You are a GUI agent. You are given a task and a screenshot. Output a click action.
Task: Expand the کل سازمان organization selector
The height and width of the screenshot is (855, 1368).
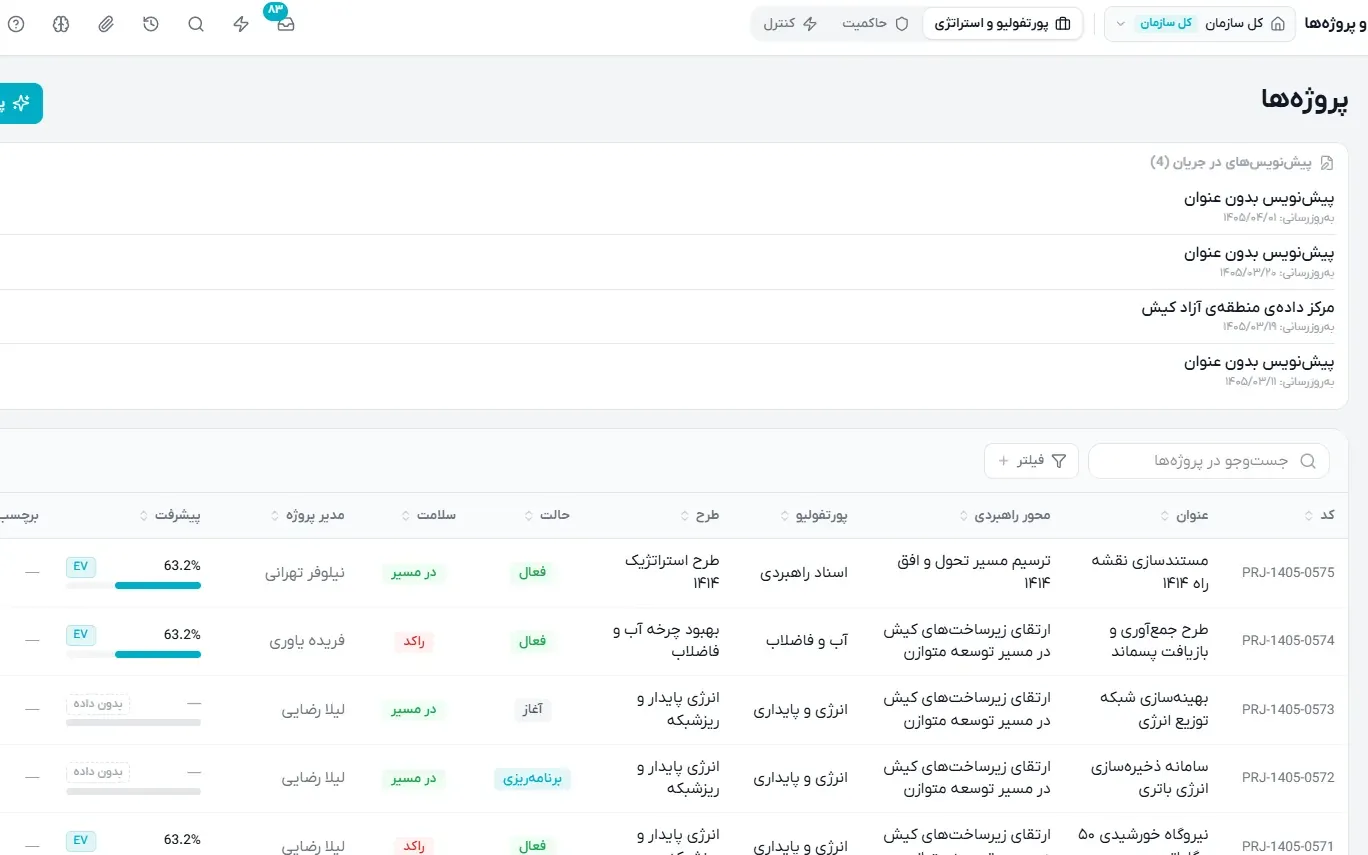(1200, 24)
